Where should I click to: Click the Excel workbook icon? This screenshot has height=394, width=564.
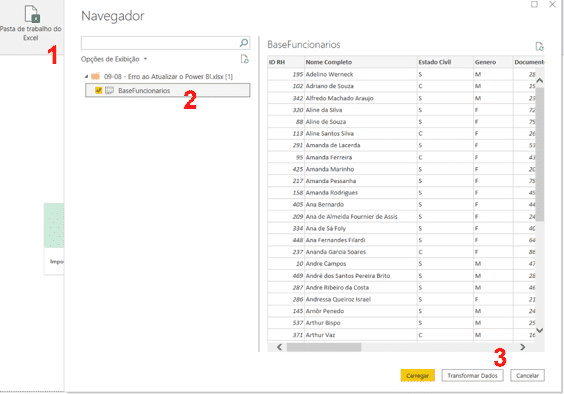[x=32, y=14]
